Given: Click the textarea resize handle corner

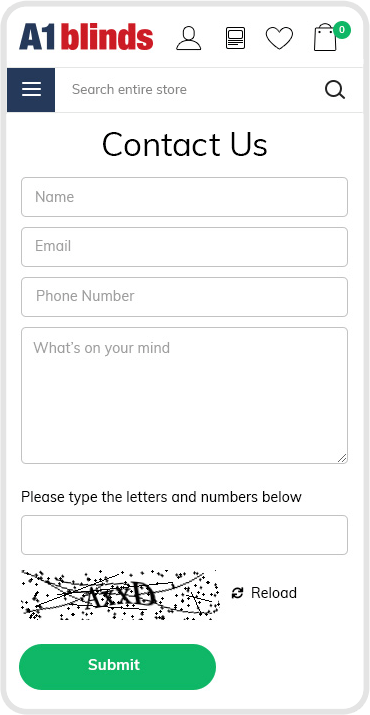Looking at the screenshot, I should [x=342, y=458].
